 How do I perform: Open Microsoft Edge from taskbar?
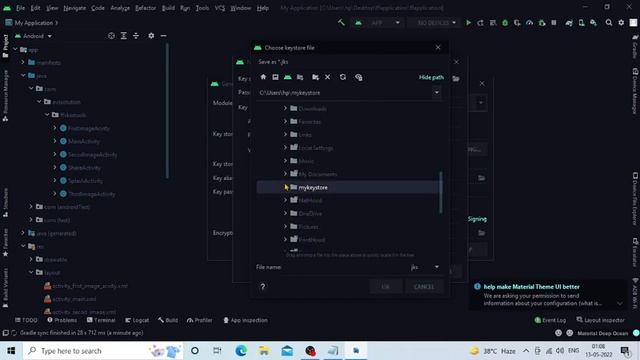pos(241,351)
